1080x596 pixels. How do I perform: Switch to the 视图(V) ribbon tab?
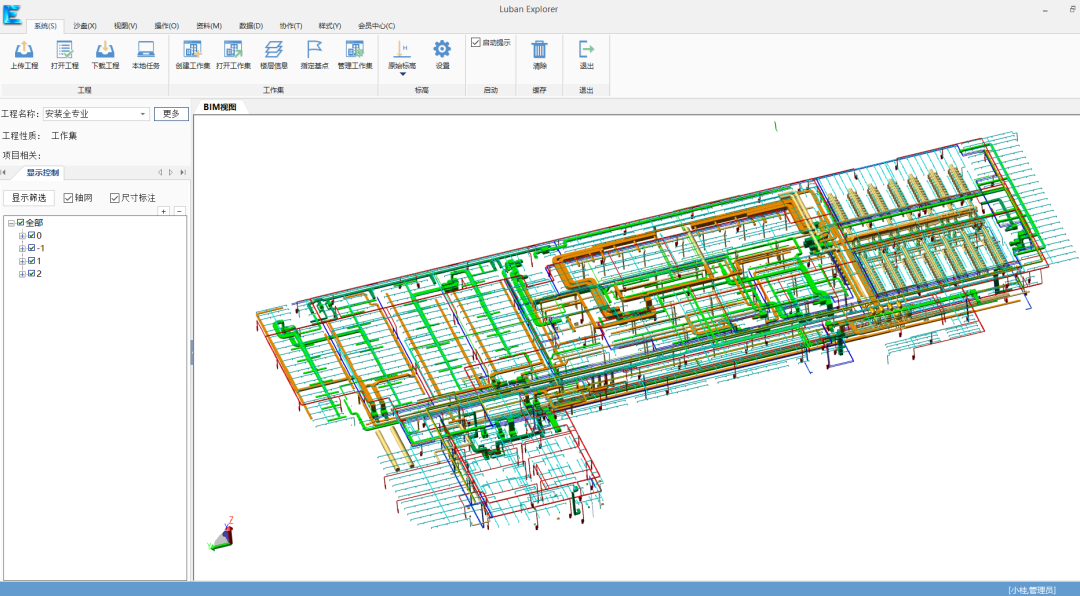[125, 25]
